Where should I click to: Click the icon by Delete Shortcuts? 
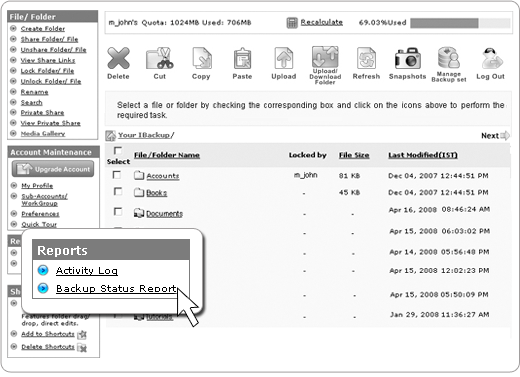coord(82,348)
